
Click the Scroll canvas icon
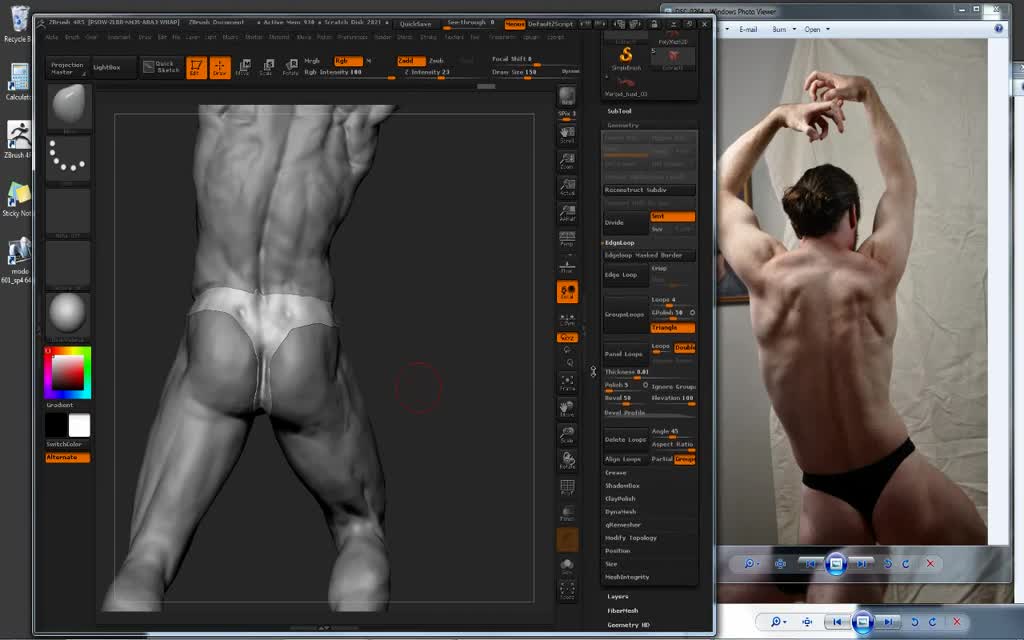(x=567, y=134)
